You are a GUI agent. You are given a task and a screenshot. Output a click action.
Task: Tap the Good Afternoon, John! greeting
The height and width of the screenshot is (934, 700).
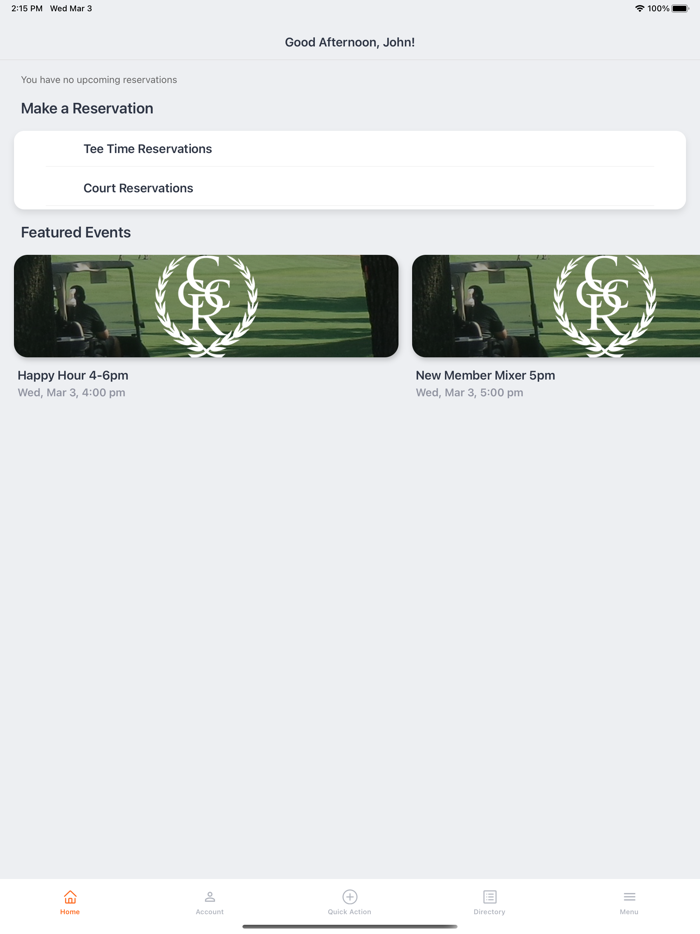click(x=350, y=42)
